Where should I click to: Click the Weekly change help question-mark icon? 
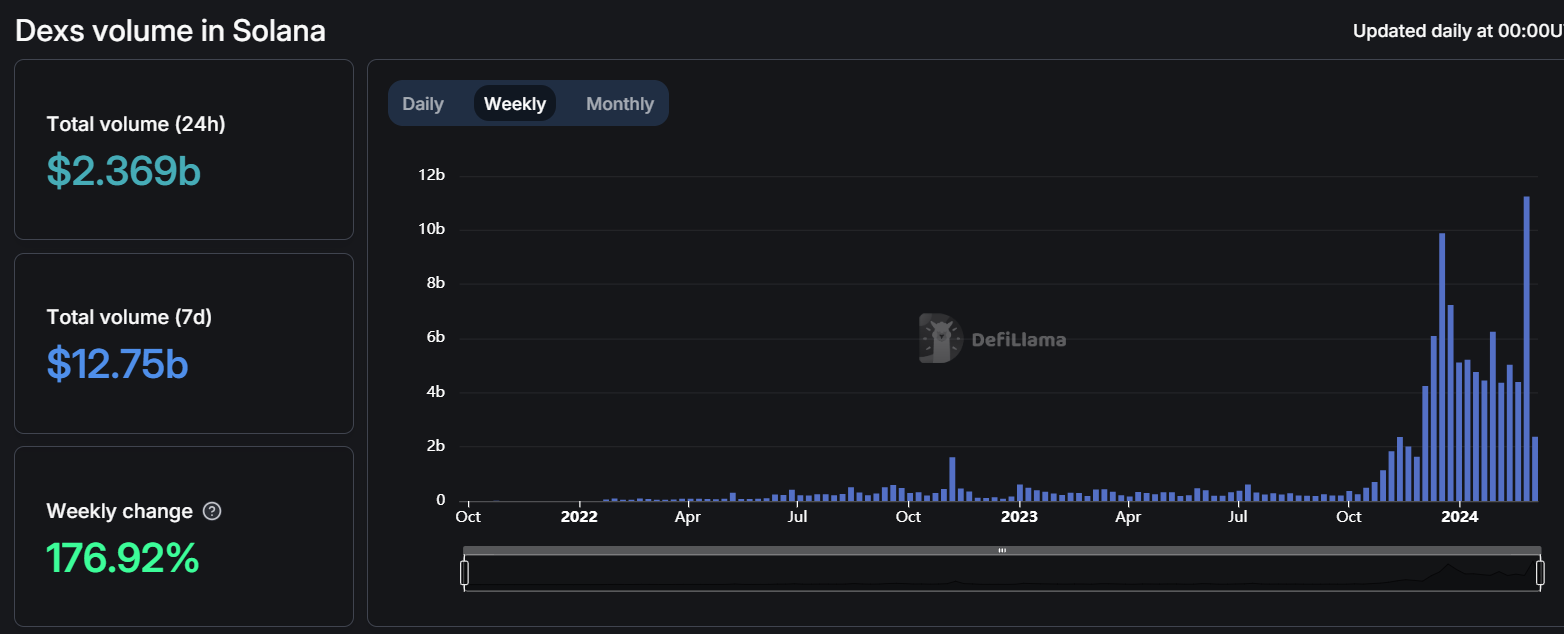click(x=212, y=511)
